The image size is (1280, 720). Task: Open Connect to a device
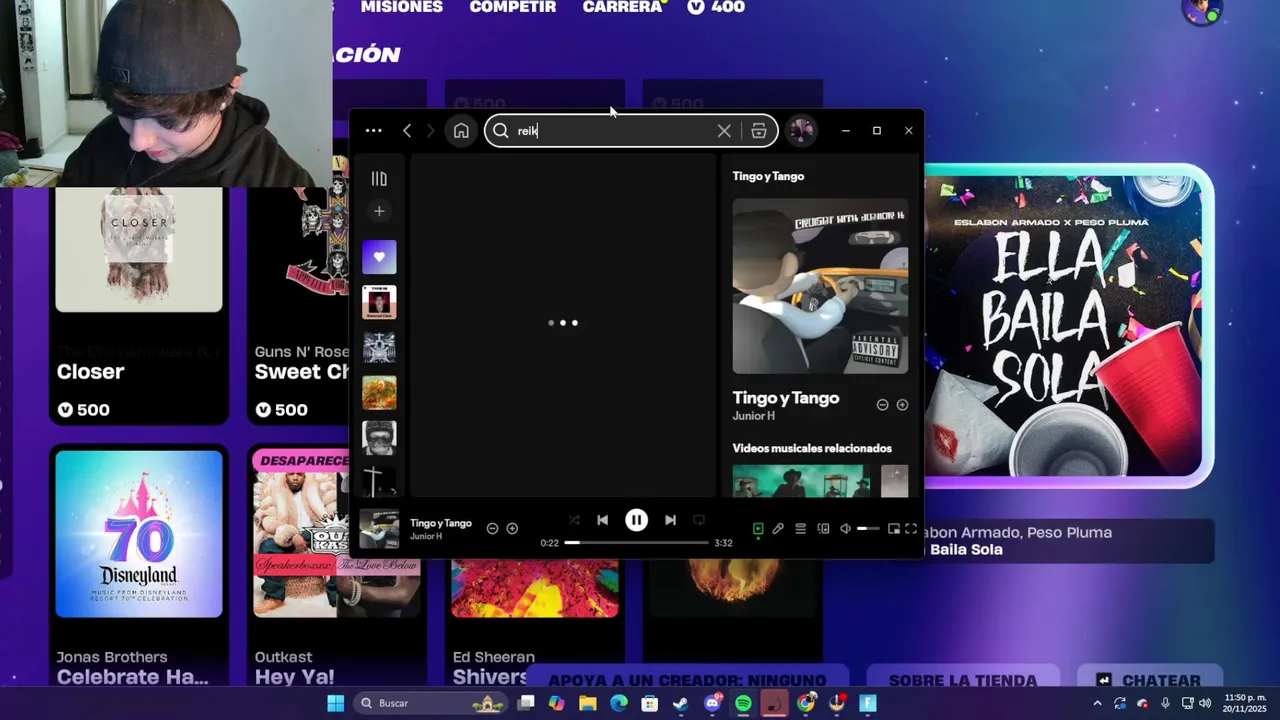pos(823,529)
